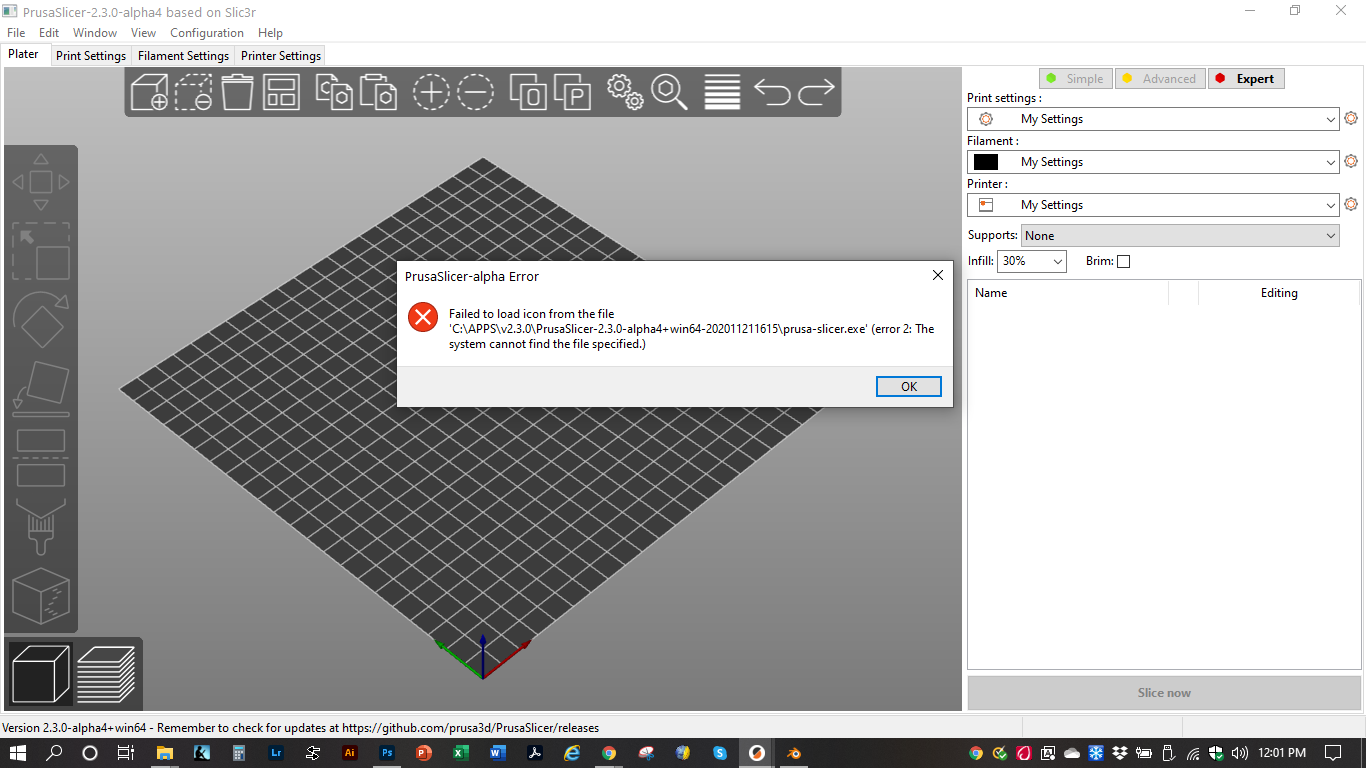The image size is (1366, 768).
Task: Select the Add object tool
Action: click(148, 92)
